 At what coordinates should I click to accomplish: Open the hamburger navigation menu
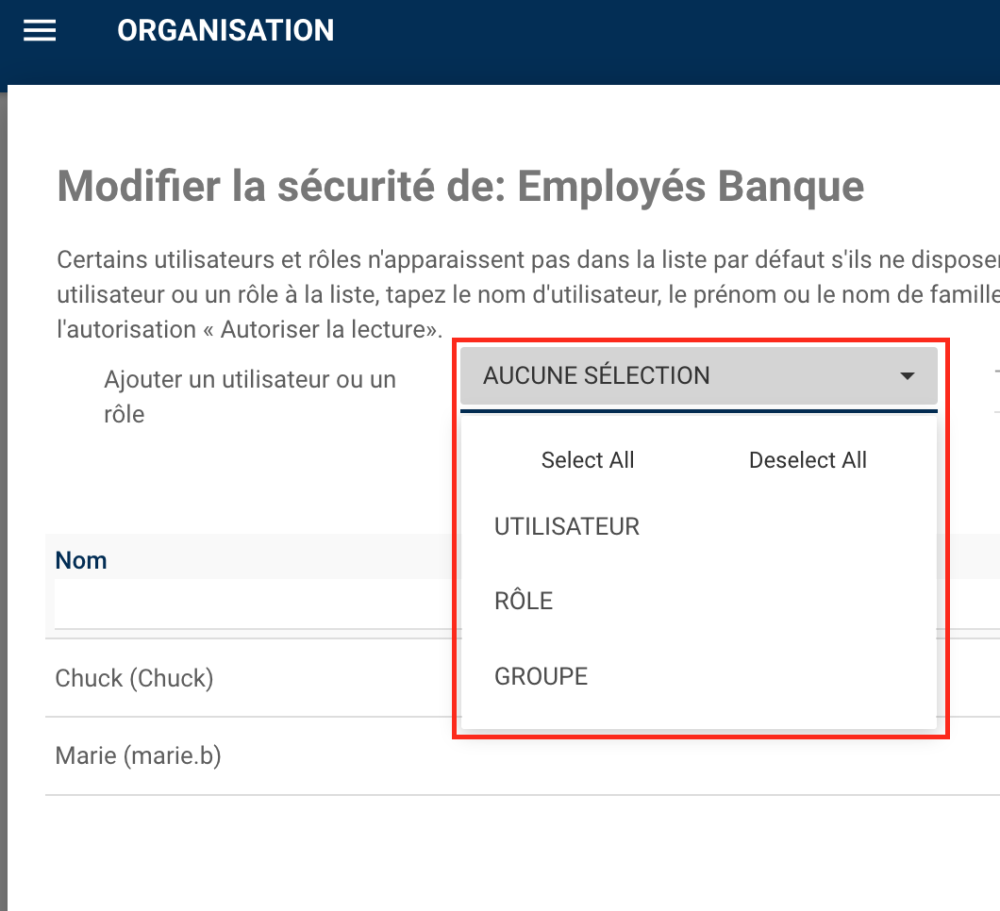pos(40,31)
